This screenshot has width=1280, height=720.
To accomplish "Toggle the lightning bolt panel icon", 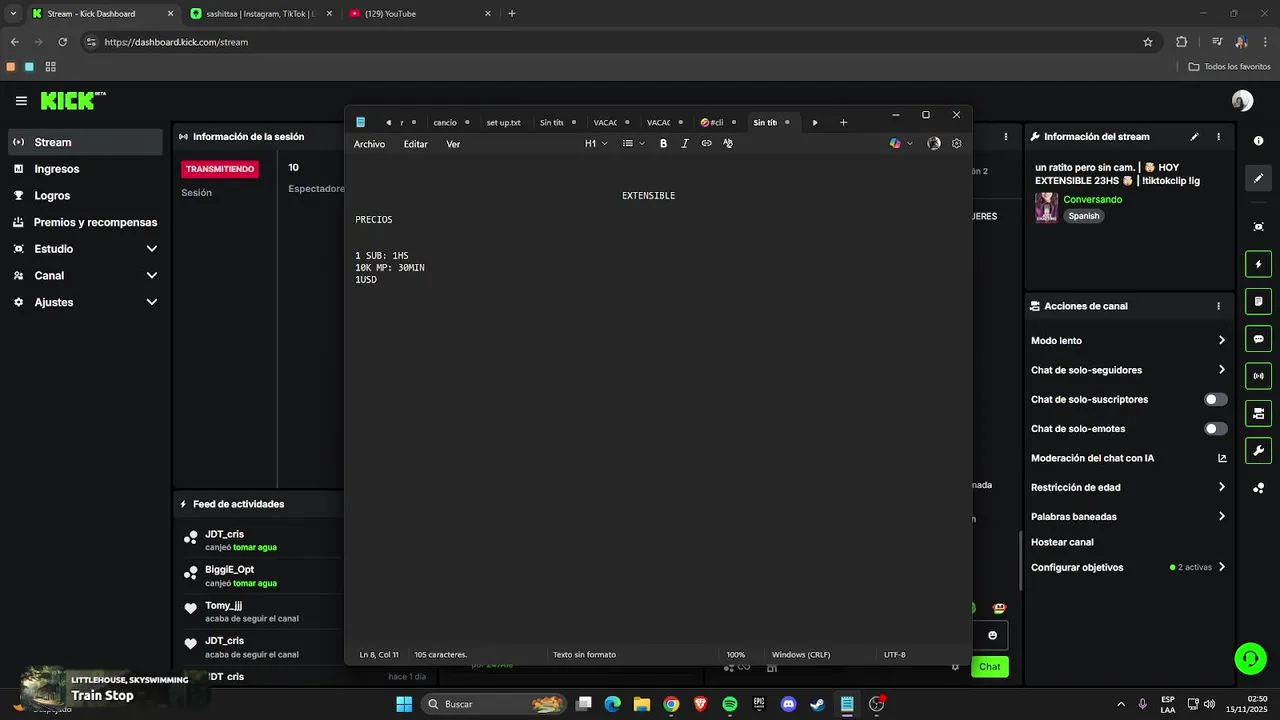I will tap(1258, 265).
